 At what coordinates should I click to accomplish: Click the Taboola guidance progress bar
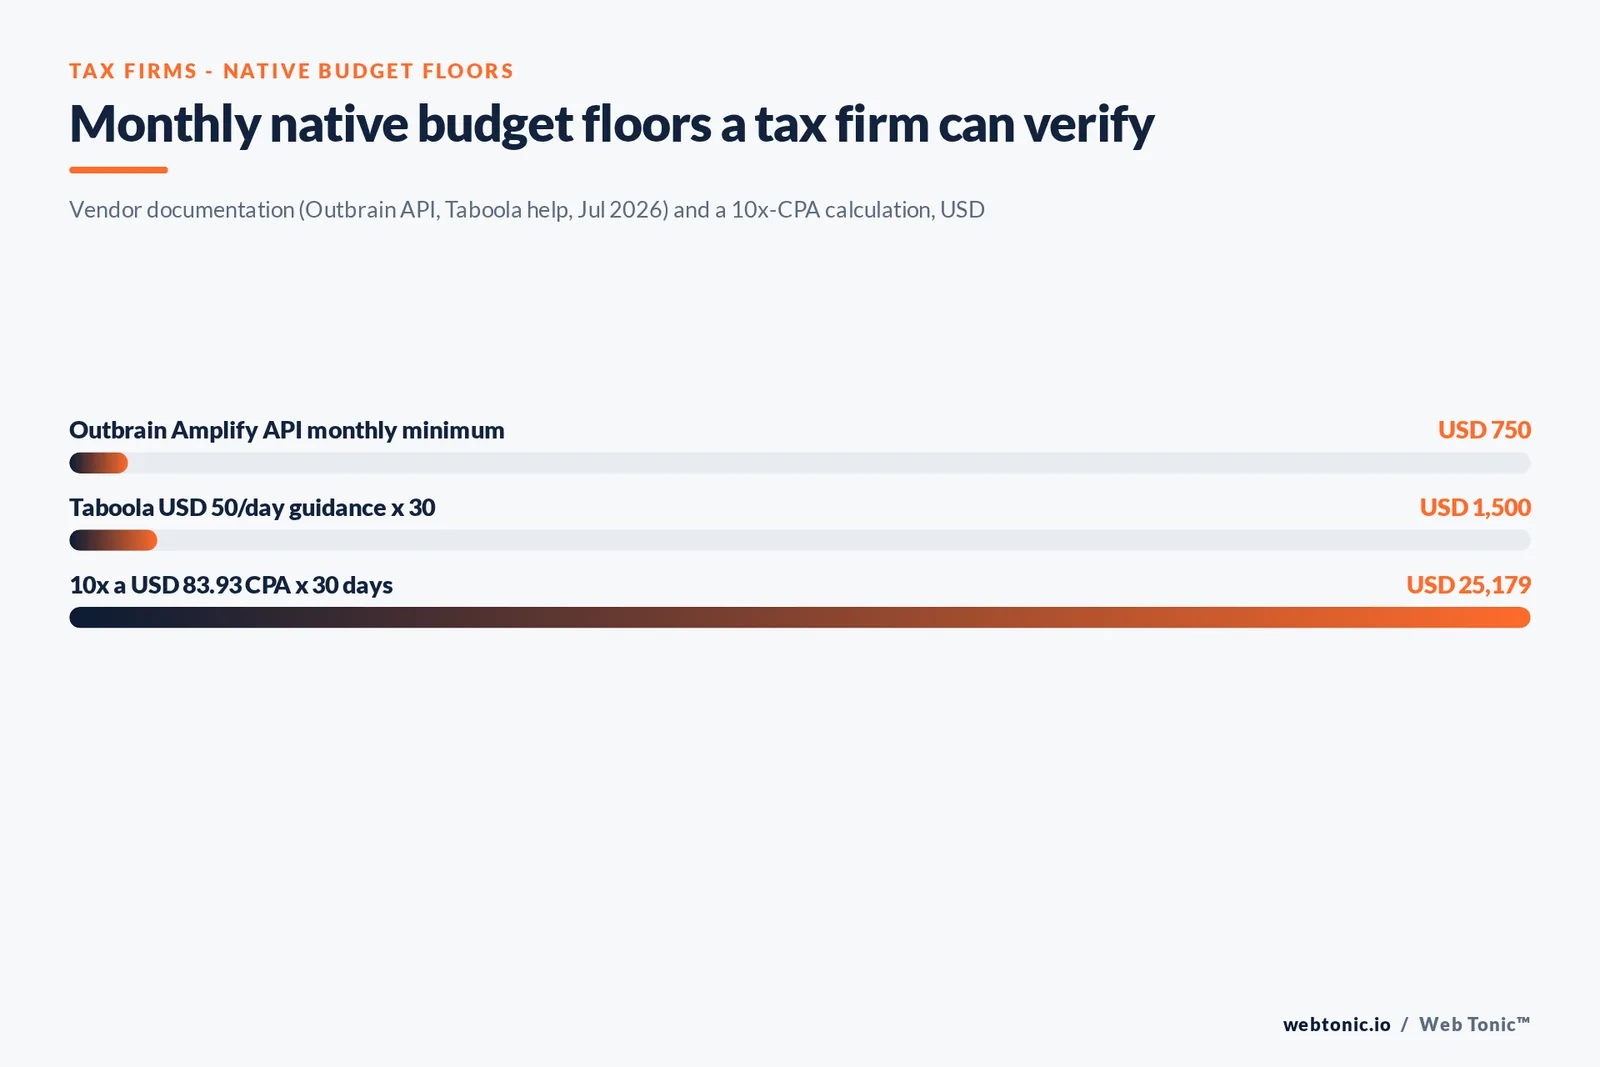pyautogui.click(x=800, y=540)
